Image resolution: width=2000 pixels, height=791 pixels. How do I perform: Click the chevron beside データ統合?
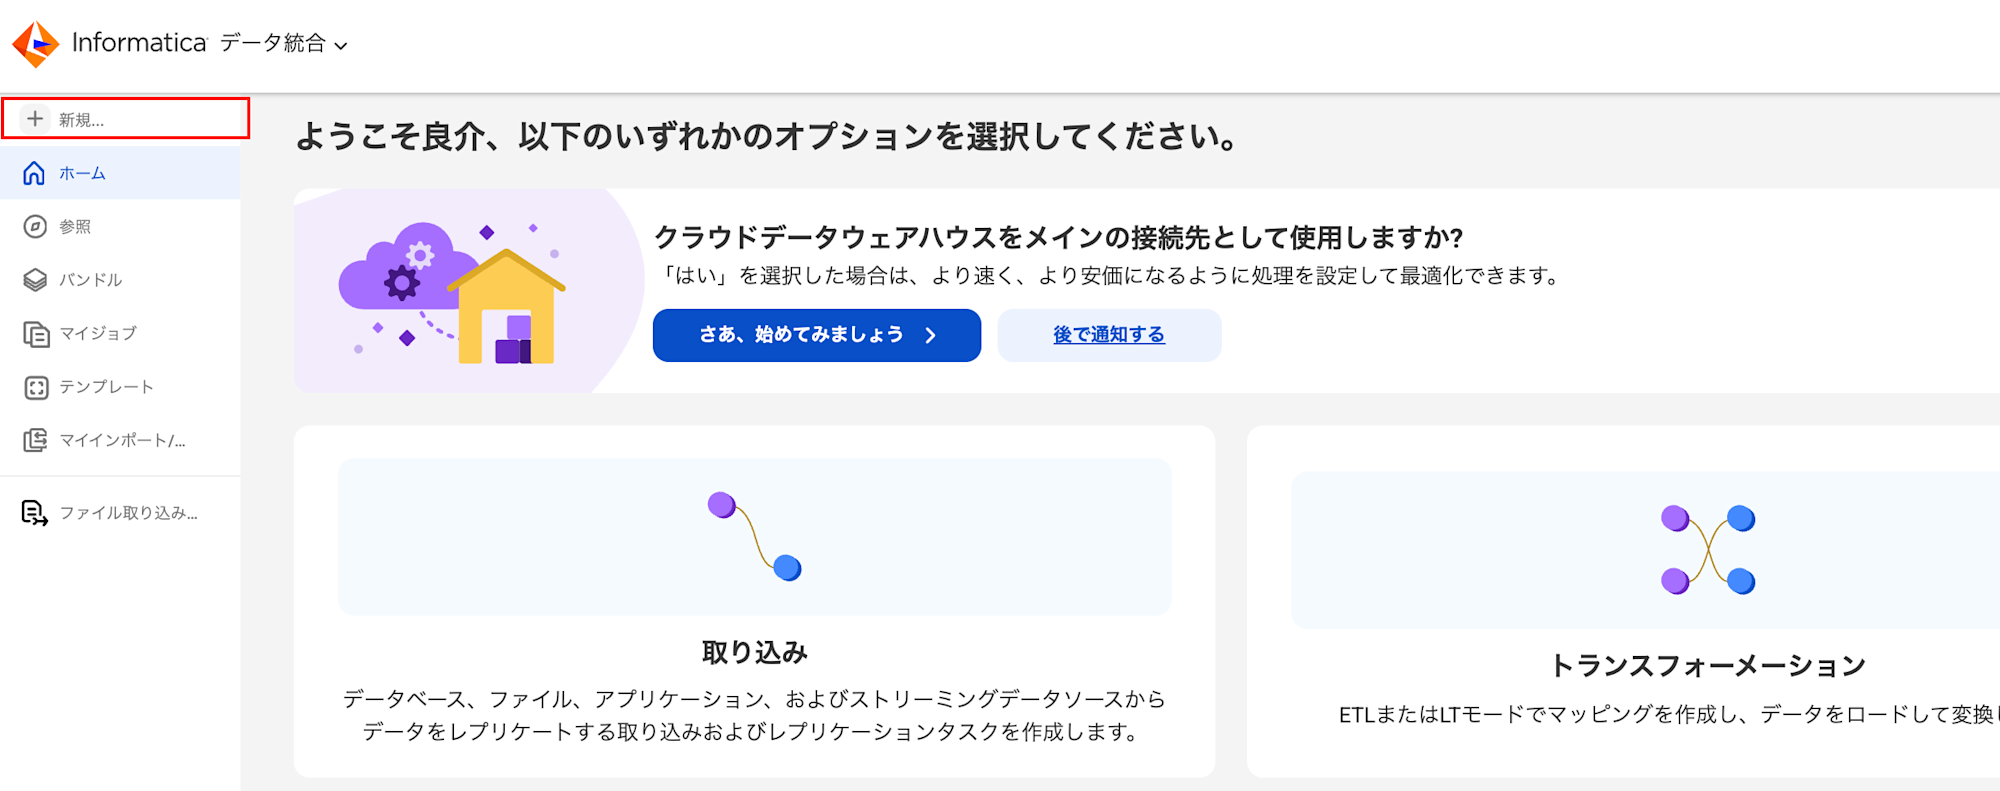pos(340,46)
